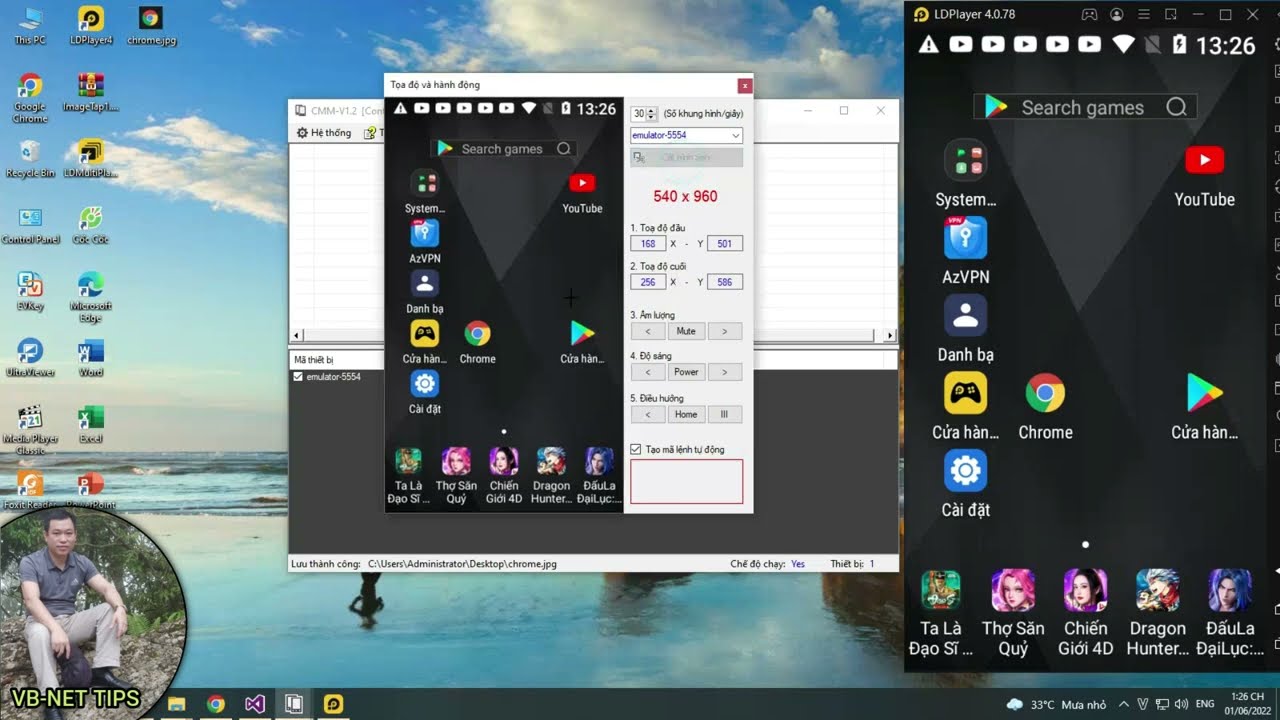Open the System apps folder in LDPlayer
This screenshot has width=1280, height=720.
(966, 173)
